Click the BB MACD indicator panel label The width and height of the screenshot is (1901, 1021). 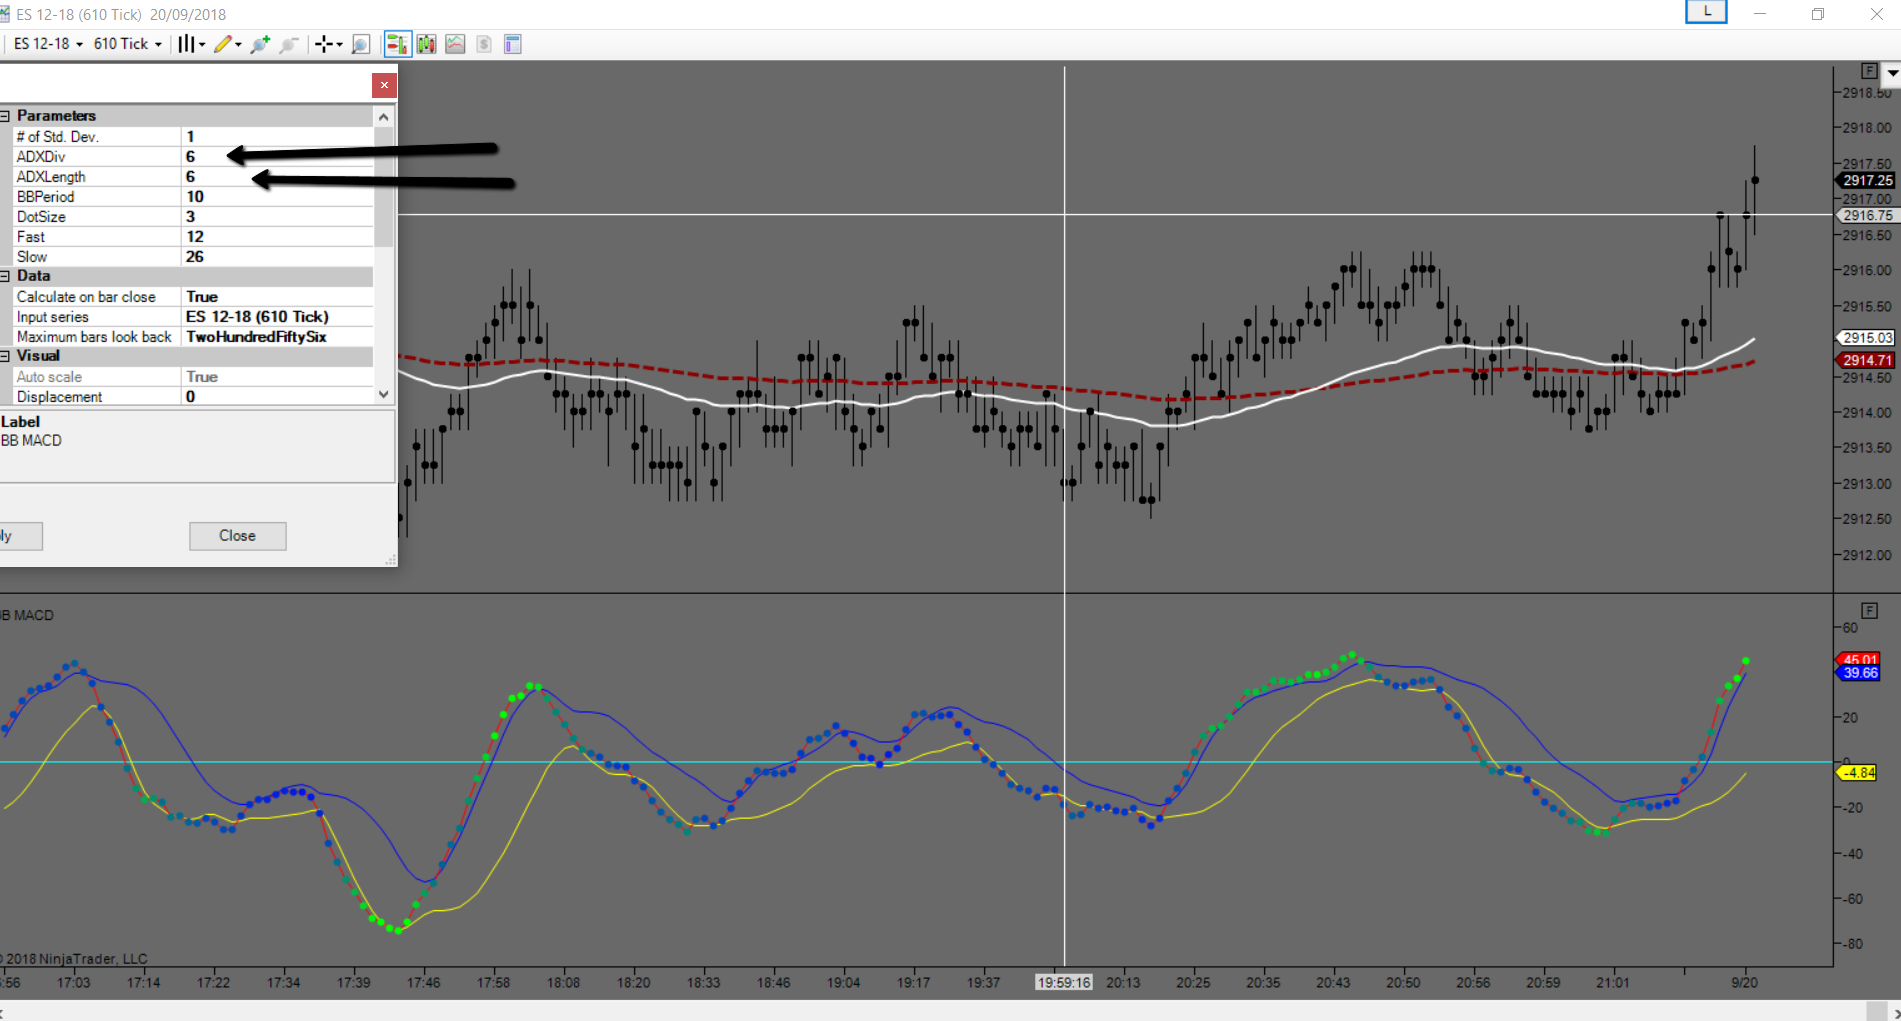click(27, 615)
